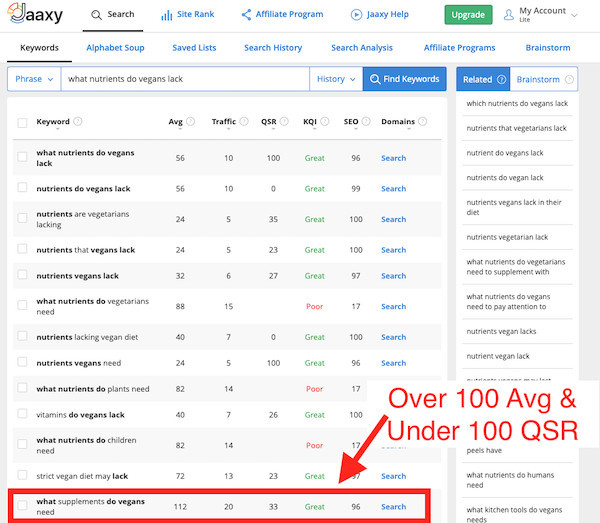Click related keyword 'which nutrients do vegans lack'
The width and height of the screenshot is (600, 523).
[517, 103]
